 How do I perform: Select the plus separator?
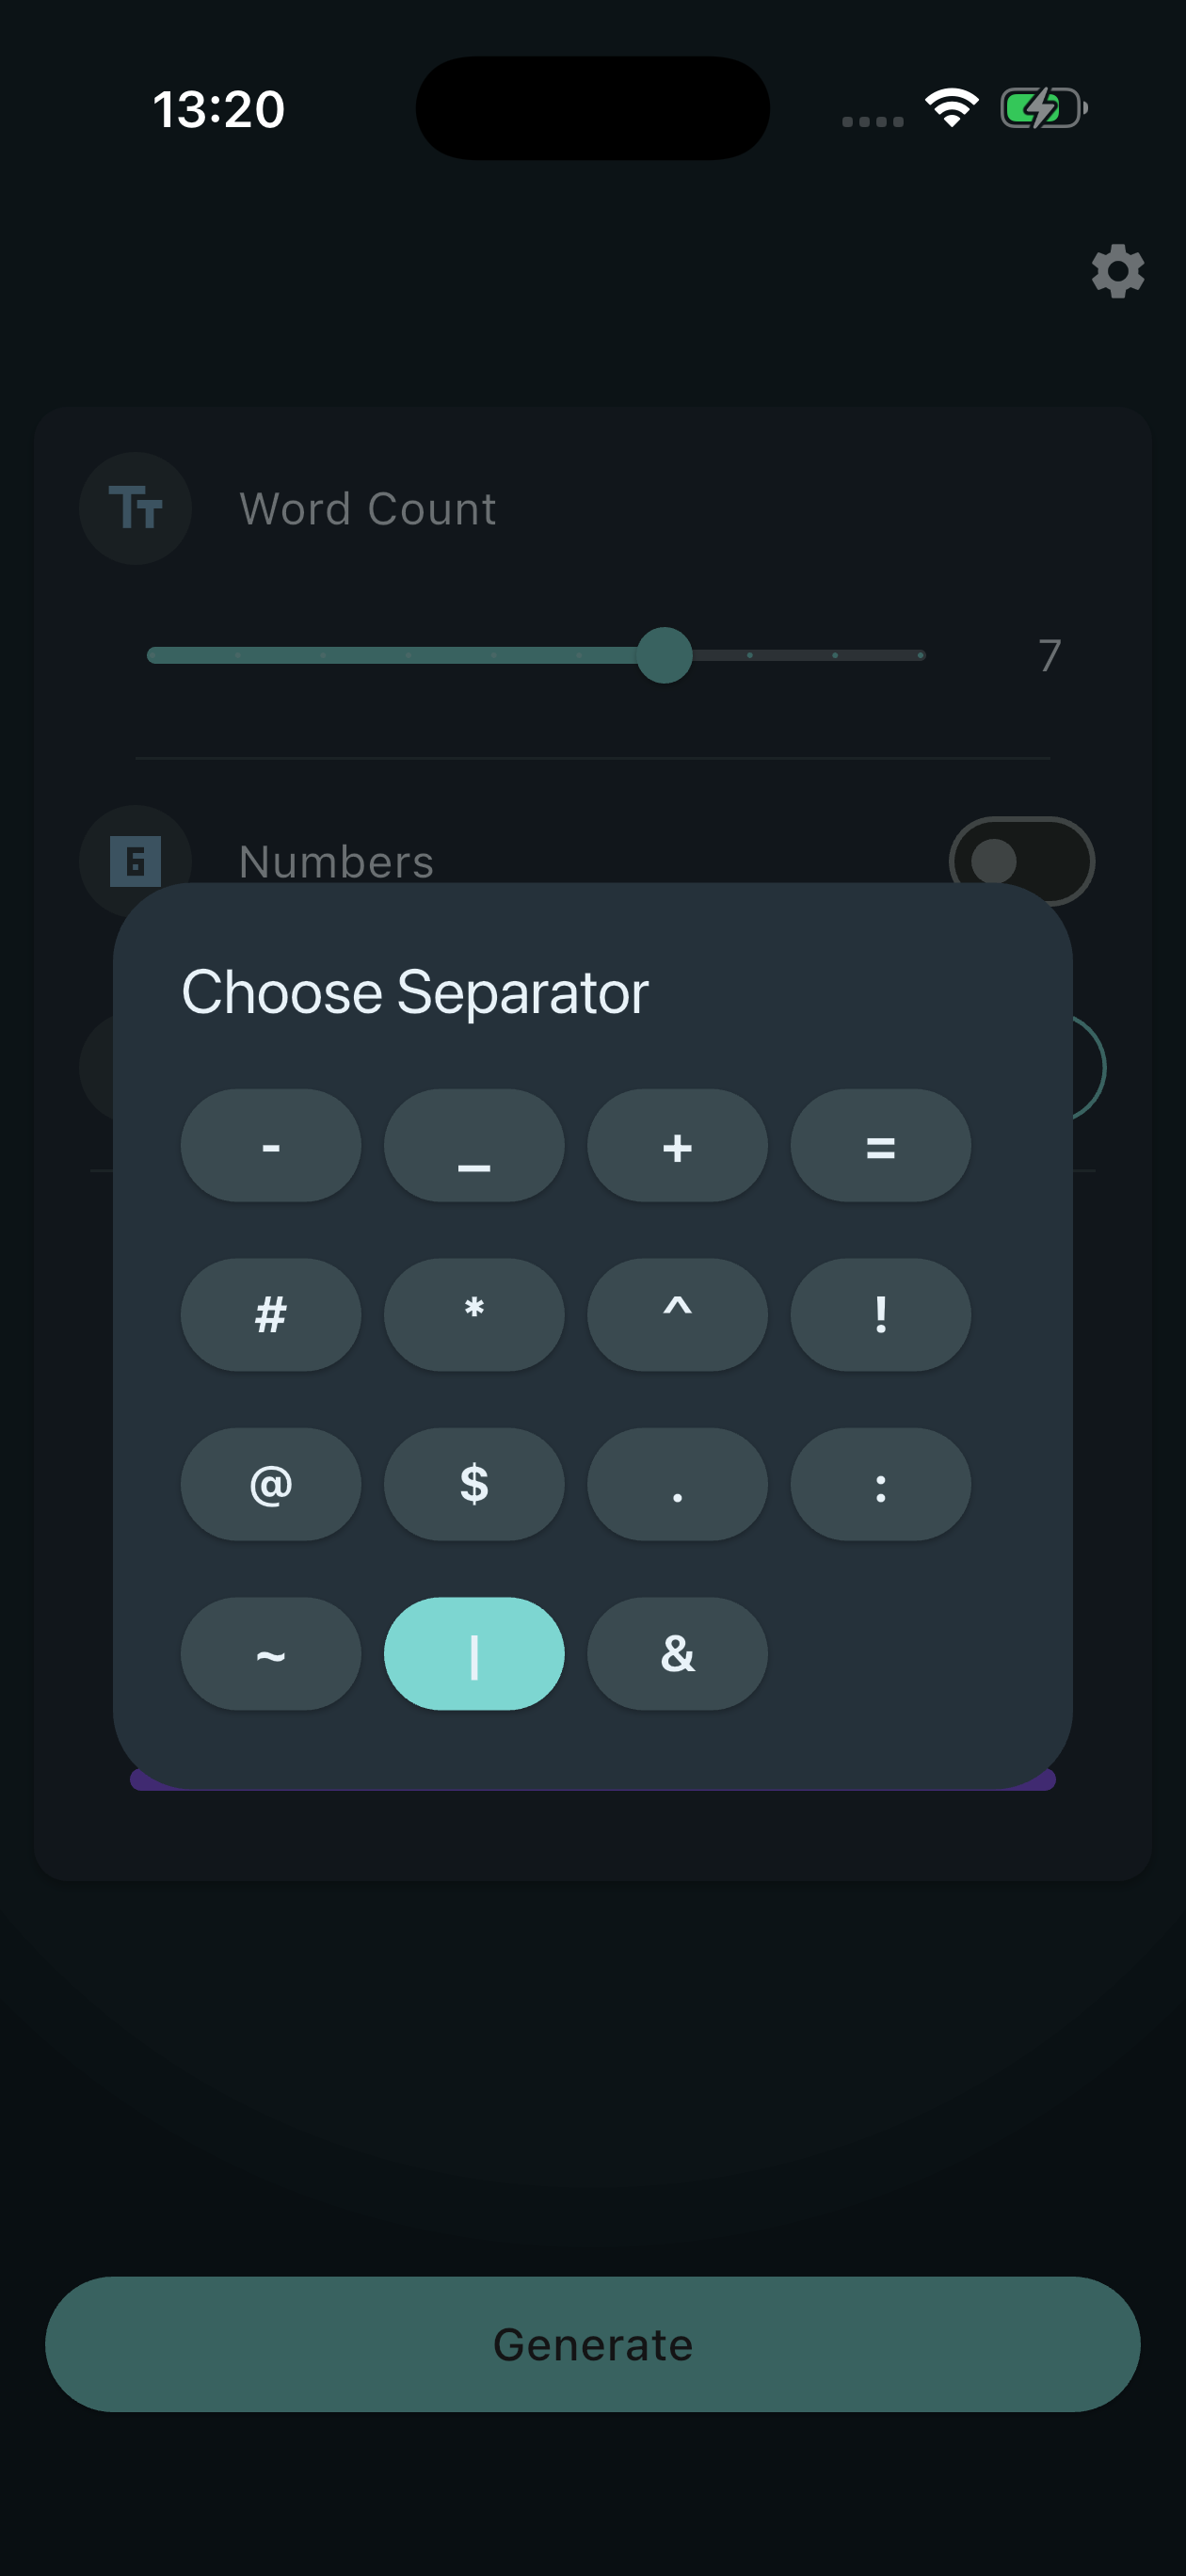(677, 1145)
